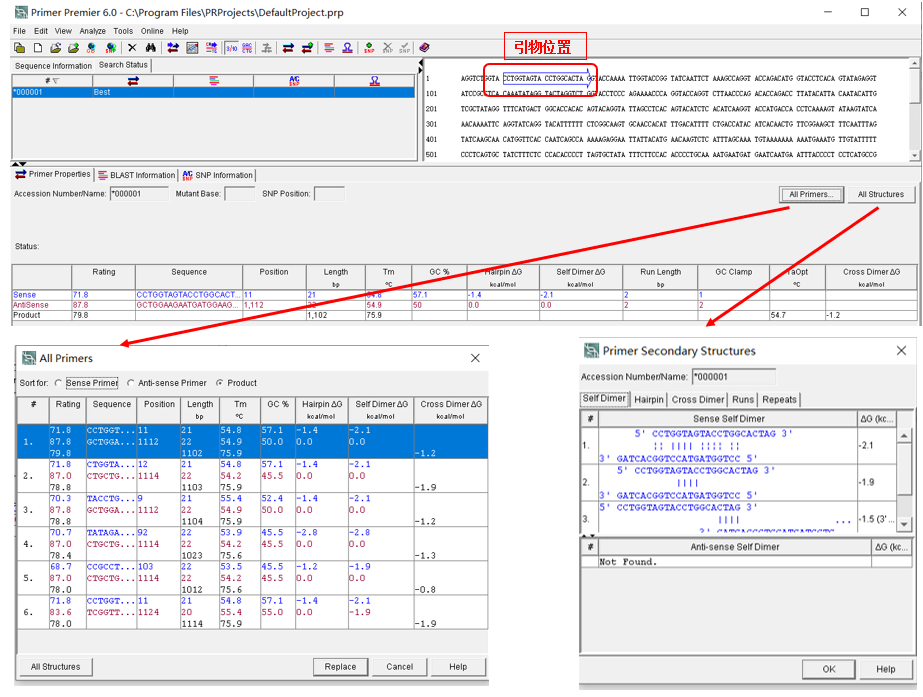Image resolution: width=923 pixels, height=697 pixels.
Task: Open the Repeats tab
Action: pos(779,400)
